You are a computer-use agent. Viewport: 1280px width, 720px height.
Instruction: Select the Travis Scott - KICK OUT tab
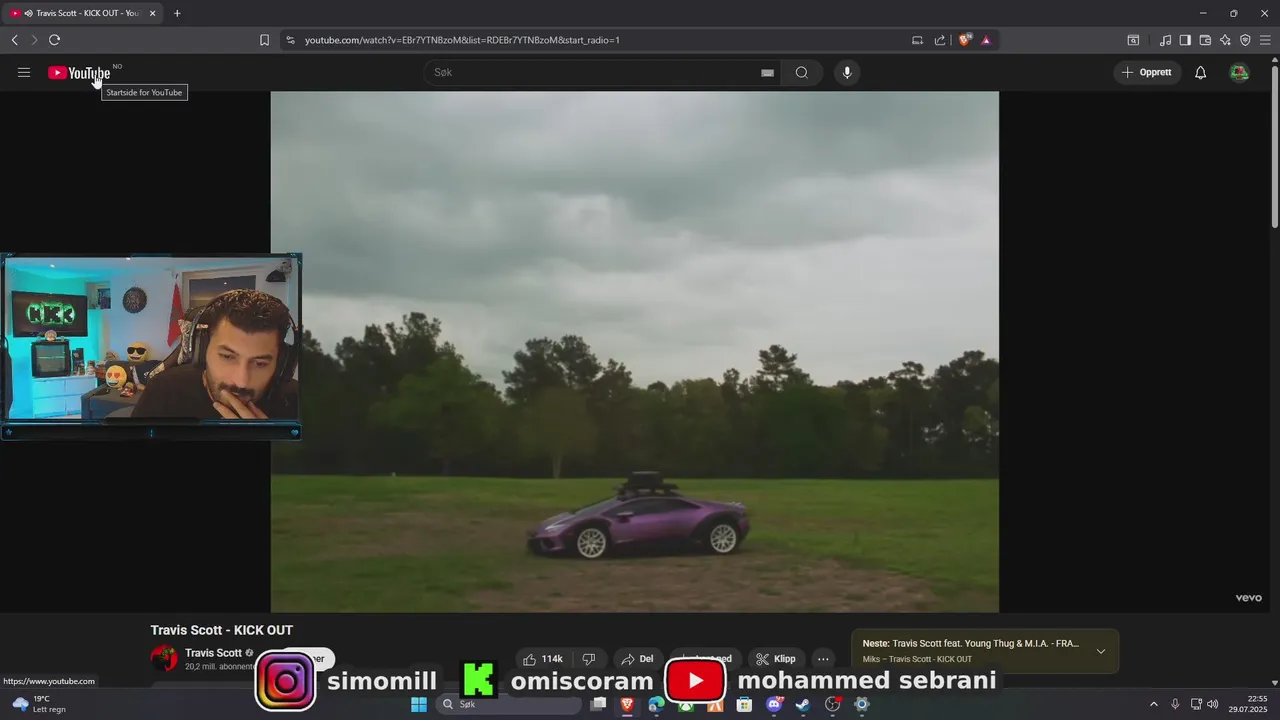[84, 13]
